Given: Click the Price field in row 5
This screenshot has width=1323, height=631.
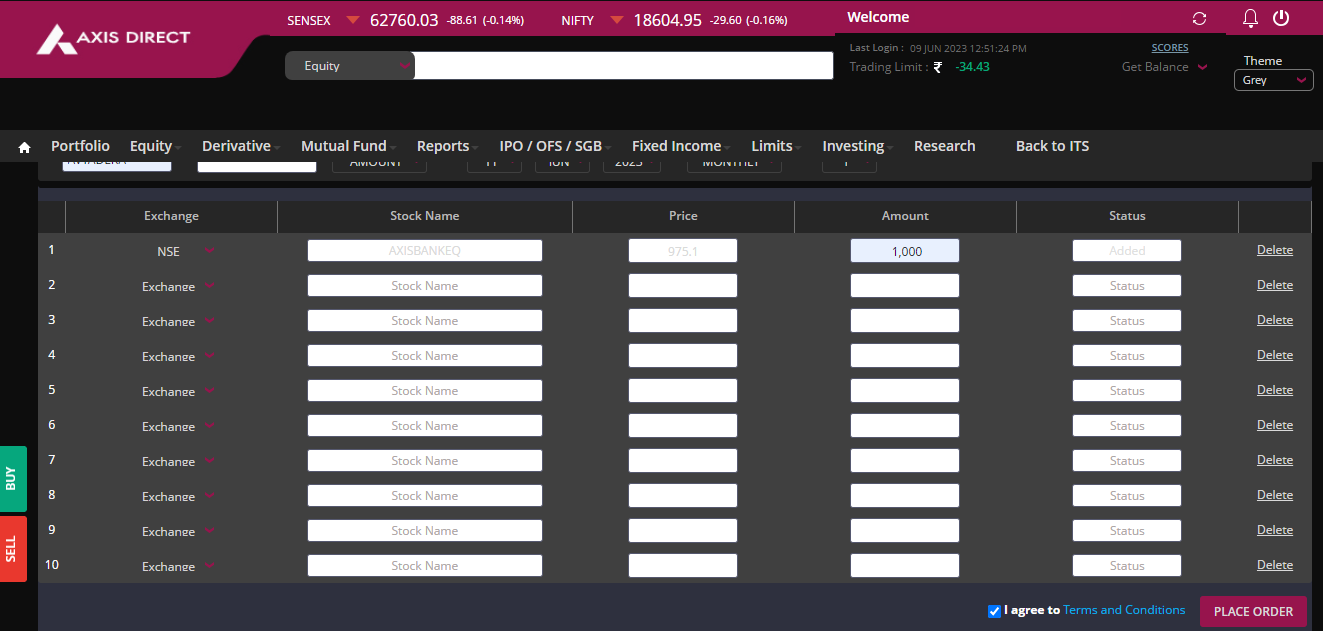Looking at the screenshot, I should [x=683, y=391].
